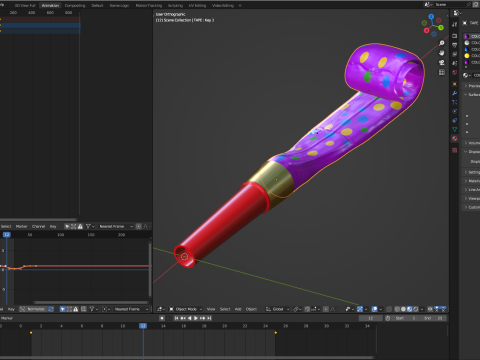The image size is (480, 360).
Task: Click the blue material slot swatch
Action: pos(467,49)
